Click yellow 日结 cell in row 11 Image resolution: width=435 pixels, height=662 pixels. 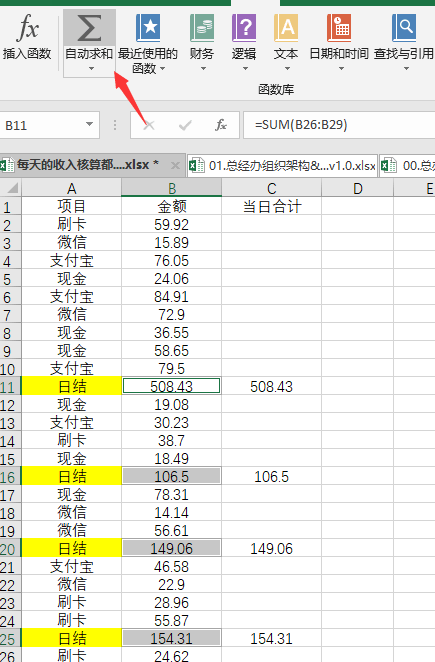71,387
